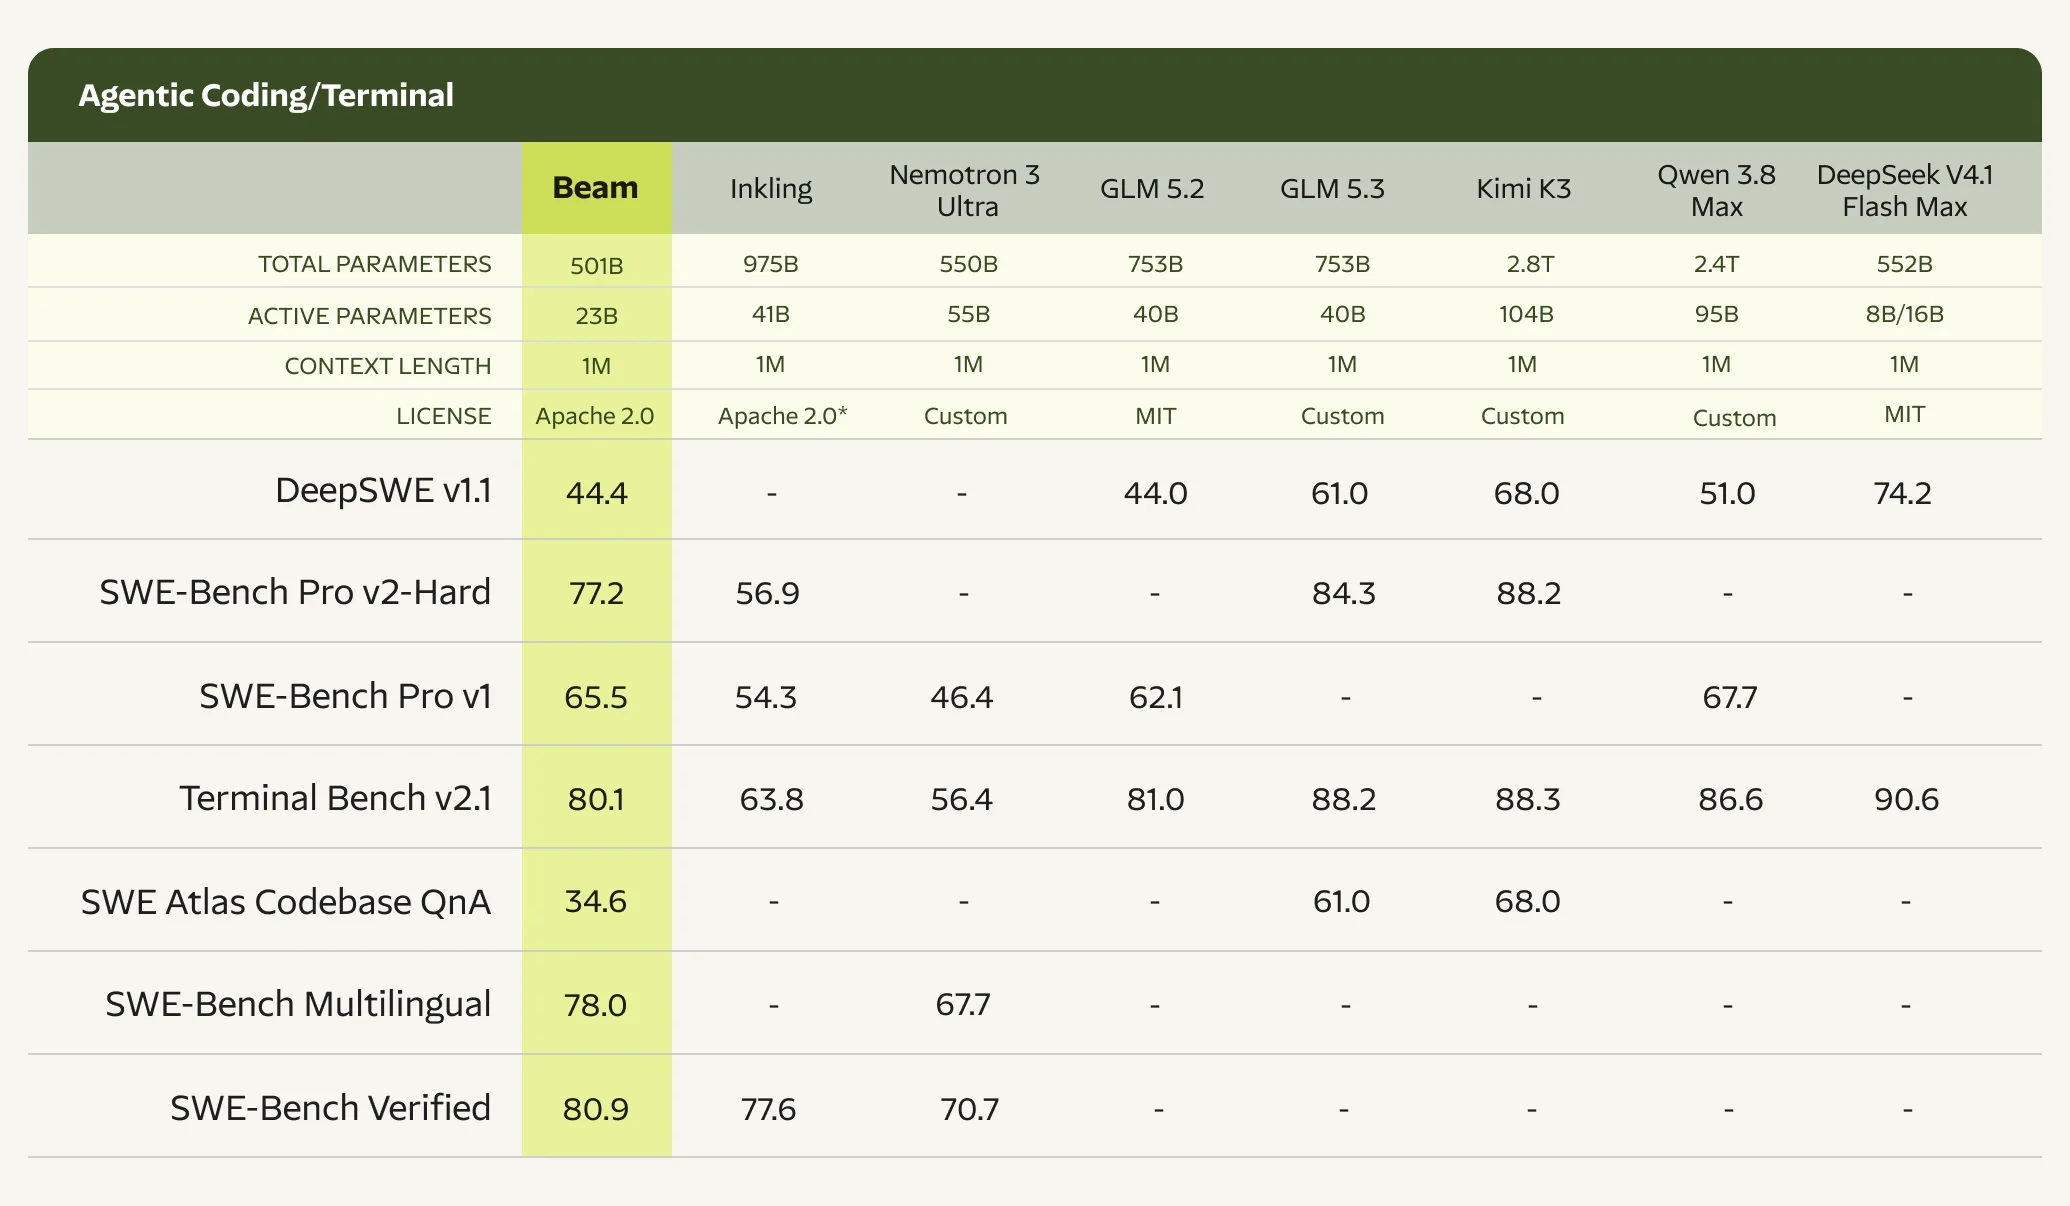Click the SWE-Bench Verified row label
The height and width of the screenshot is (1206, 2070).
pos(330,1108)
